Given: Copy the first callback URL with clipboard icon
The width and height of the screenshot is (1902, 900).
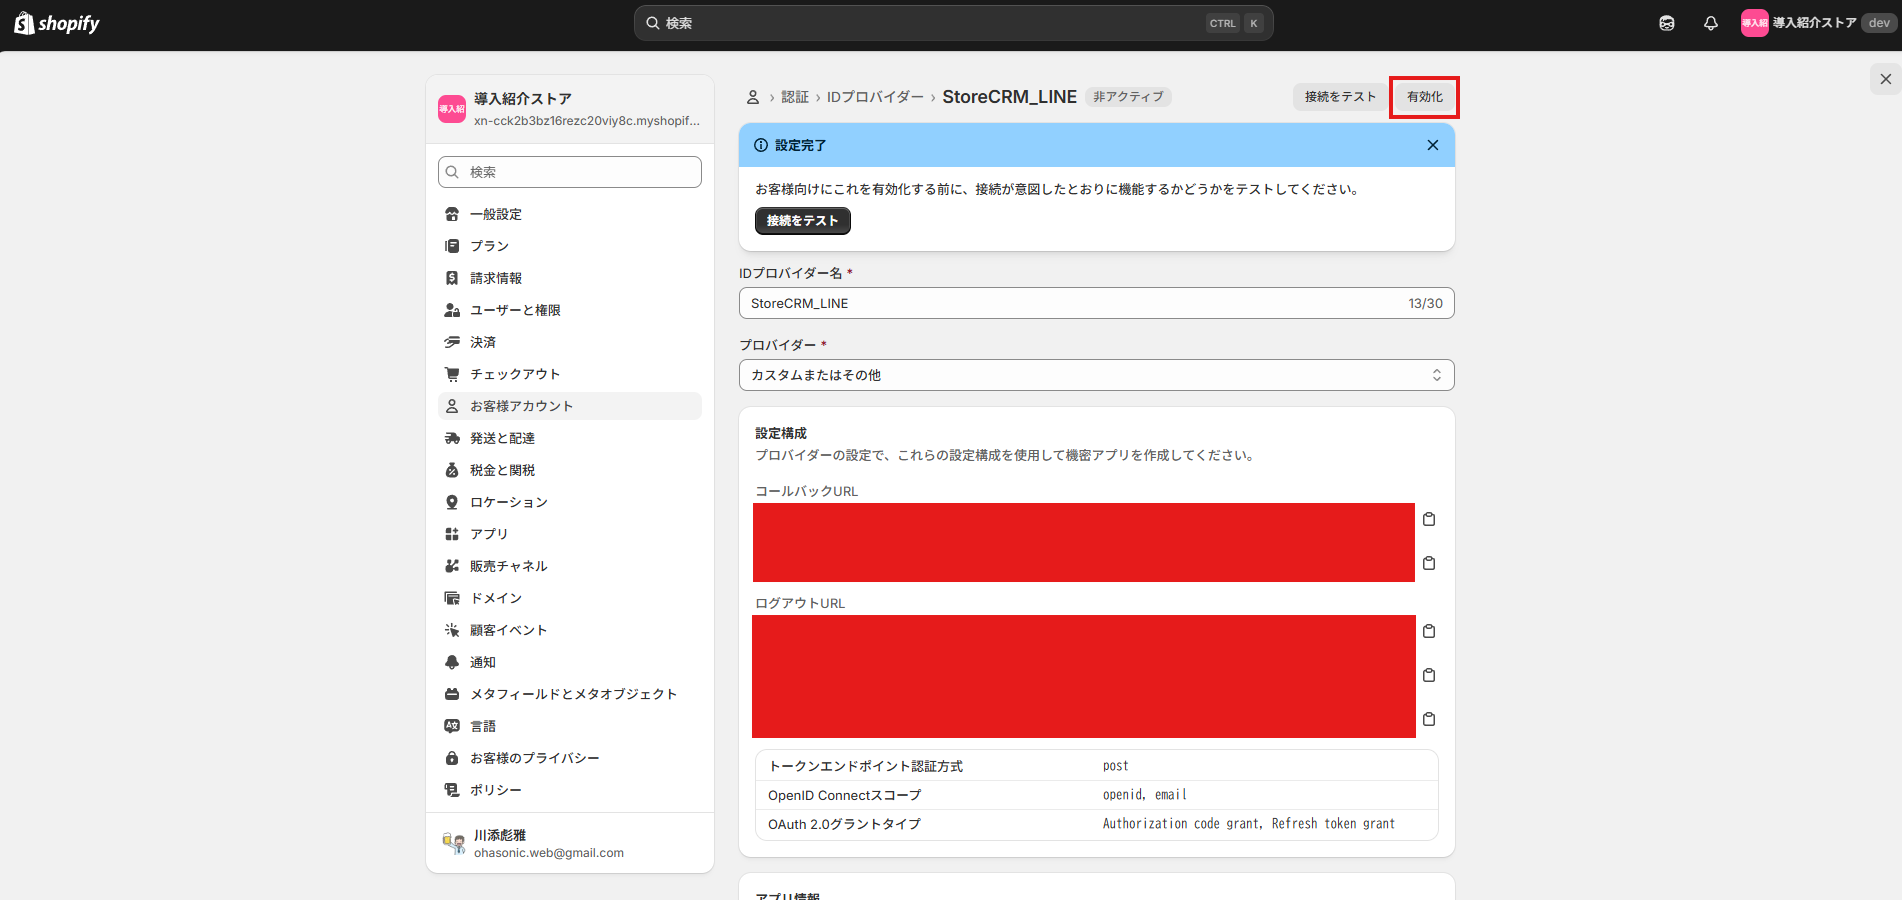Looking at the screenshot, I should [1429, 519].
